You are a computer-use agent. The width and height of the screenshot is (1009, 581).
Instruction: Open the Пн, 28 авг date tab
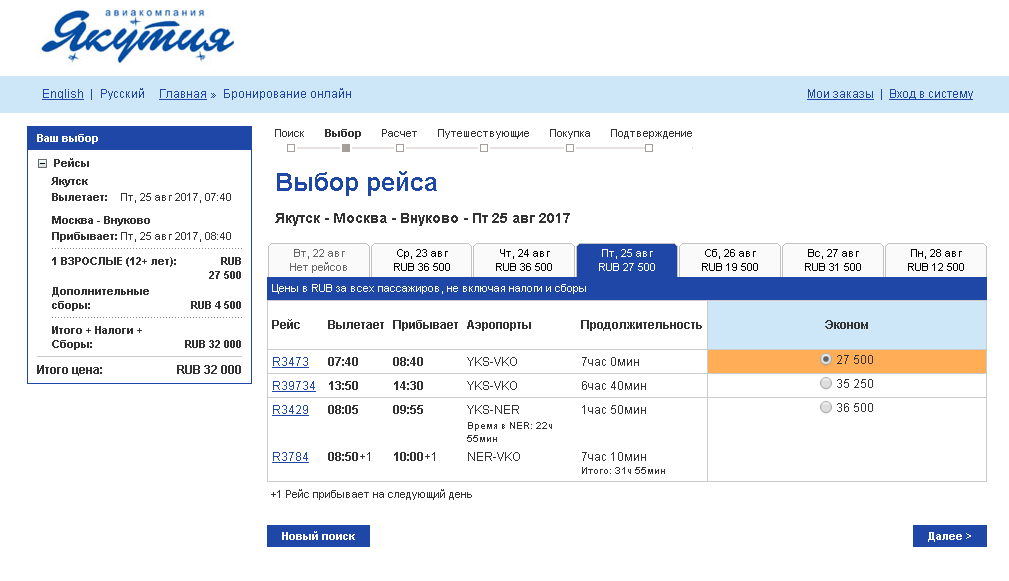click(x=936, y=260)
